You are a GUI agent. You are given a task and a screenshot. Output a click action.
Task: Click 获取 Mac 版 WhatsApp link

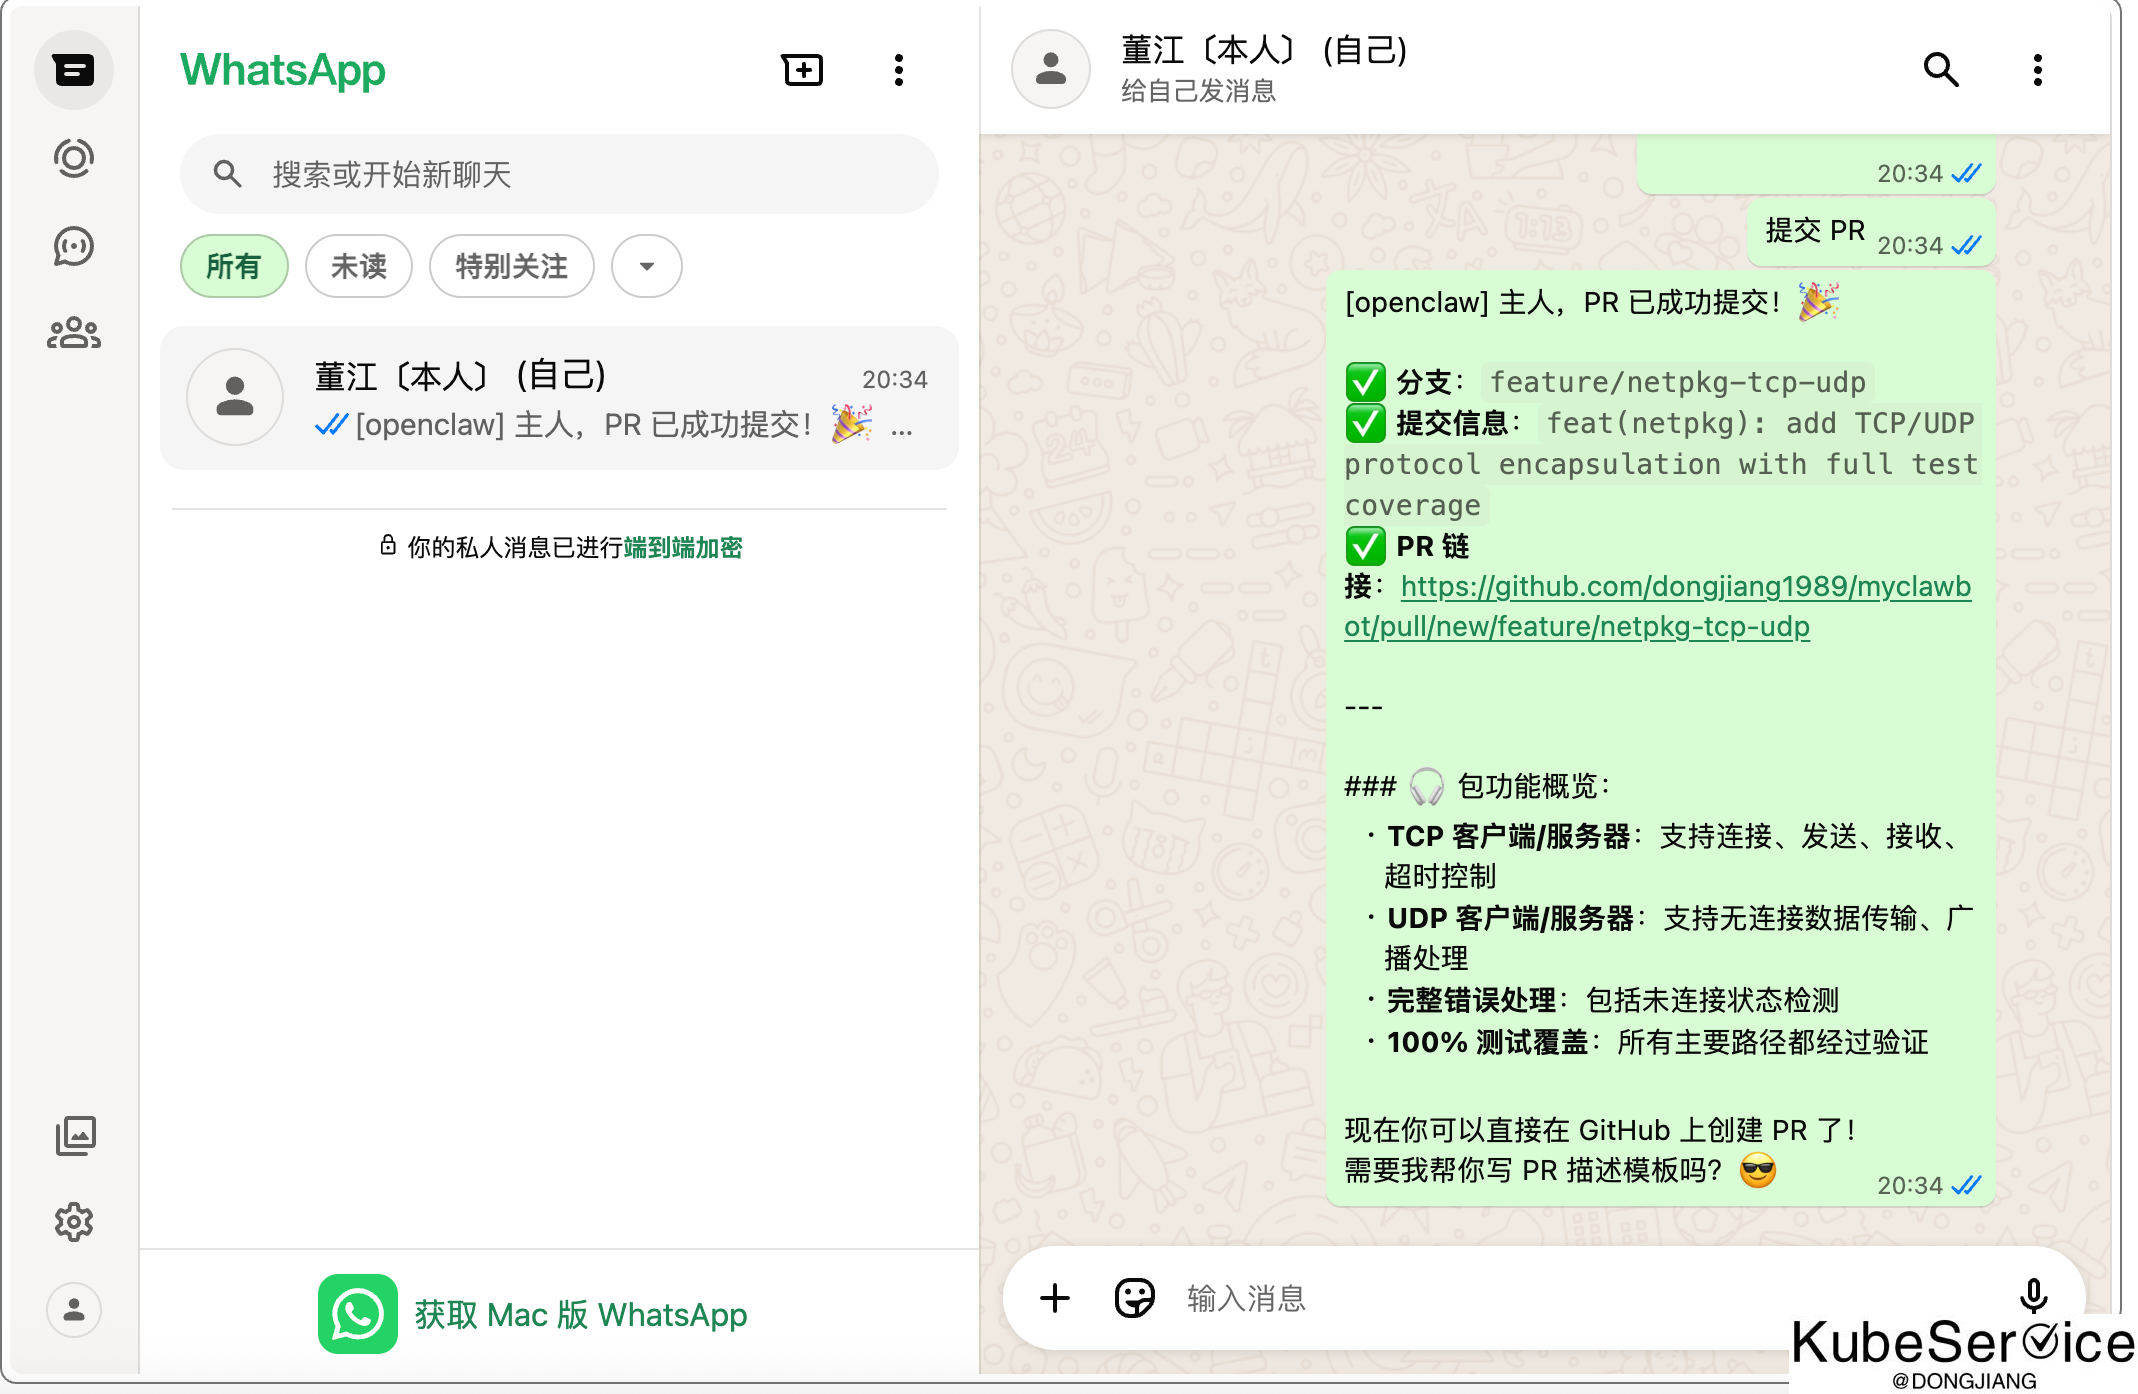point(580,1314)
